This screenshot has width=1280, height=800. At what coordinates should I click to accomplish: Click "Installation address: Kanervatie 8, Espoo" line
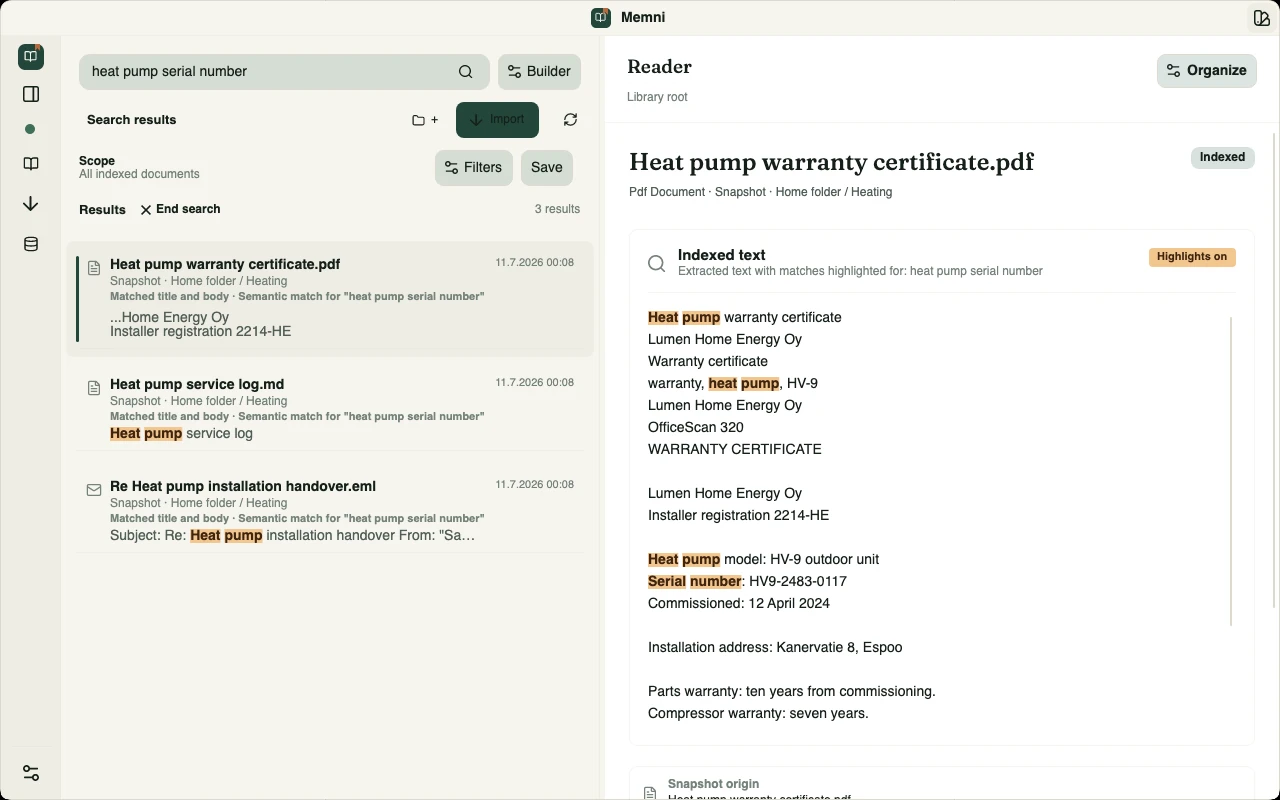(775, 647)
